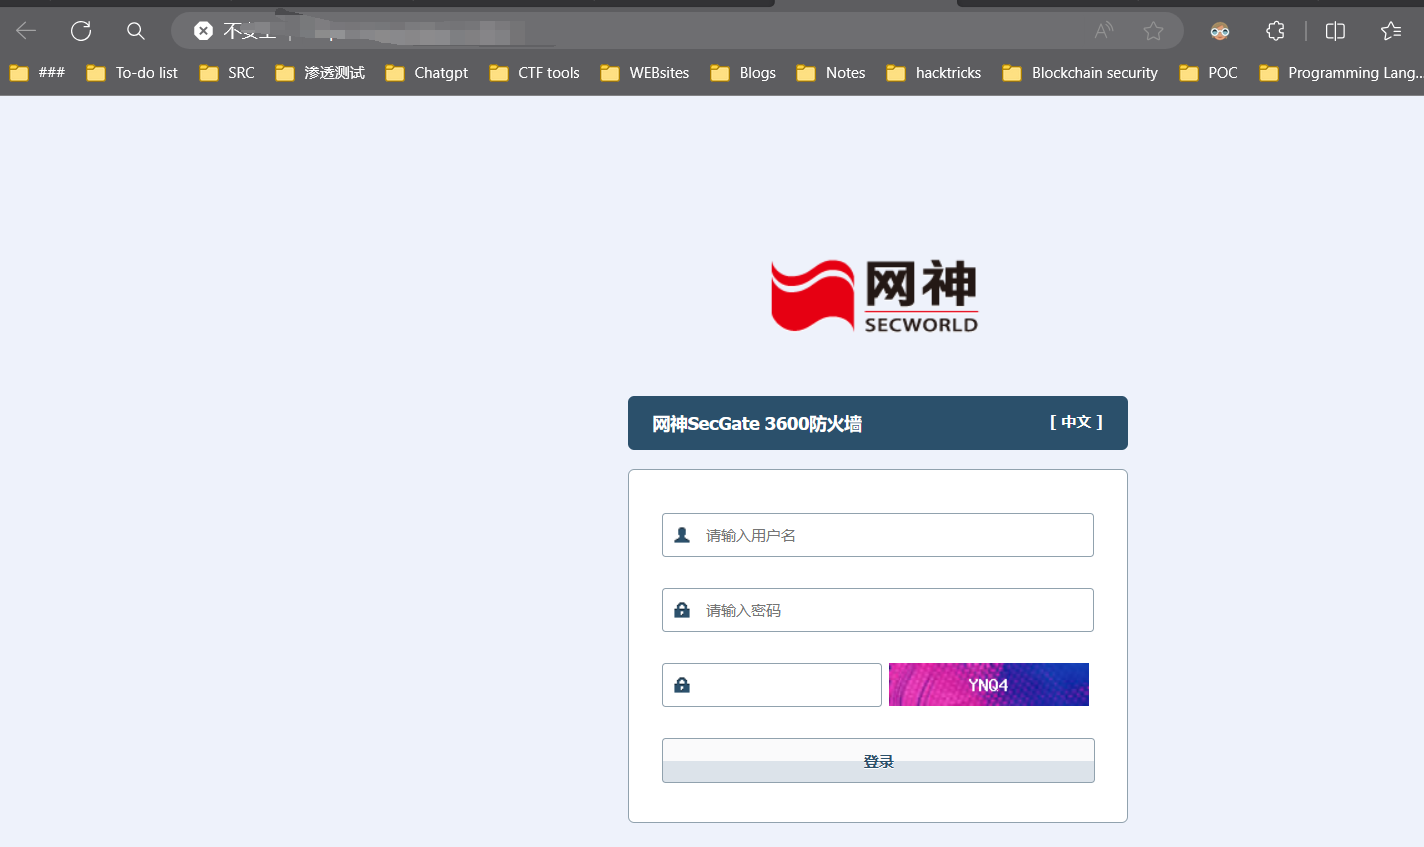The image size is (1424, 847).
Task: Go back with the browser back arrow
Action: coord(26,31)
